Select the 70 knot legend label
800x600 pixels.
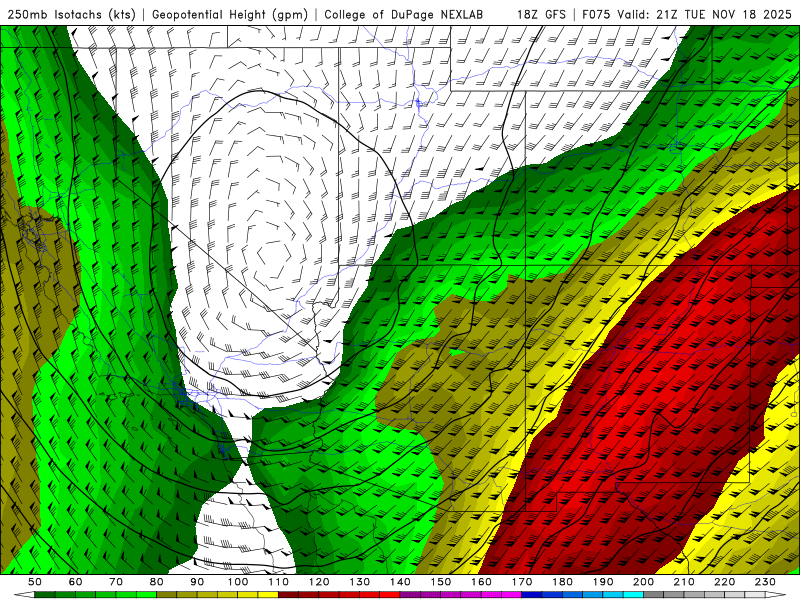(116, 582)
